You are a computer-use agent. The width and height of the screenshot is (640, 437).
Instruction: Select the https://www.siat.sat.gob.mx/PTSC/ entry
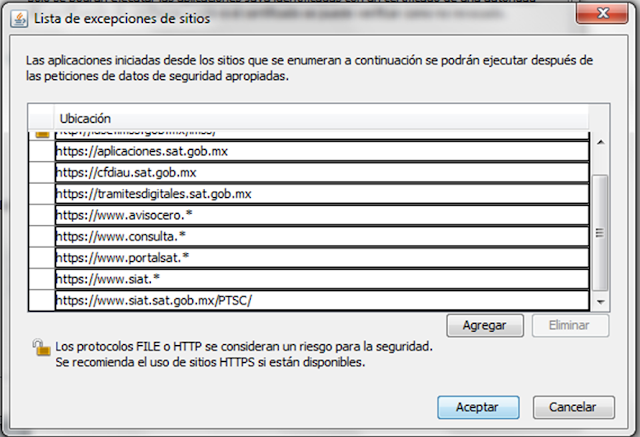tap(322, 301)
